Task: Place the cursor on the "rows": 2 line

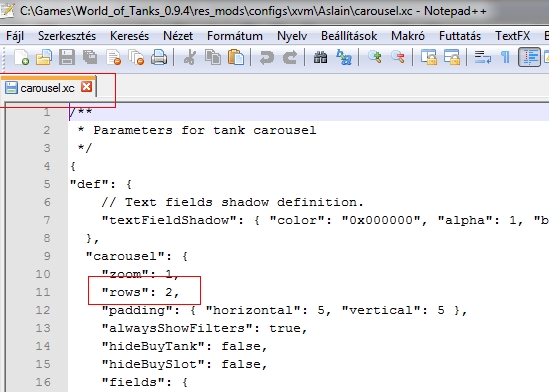Action: point(140,292)
